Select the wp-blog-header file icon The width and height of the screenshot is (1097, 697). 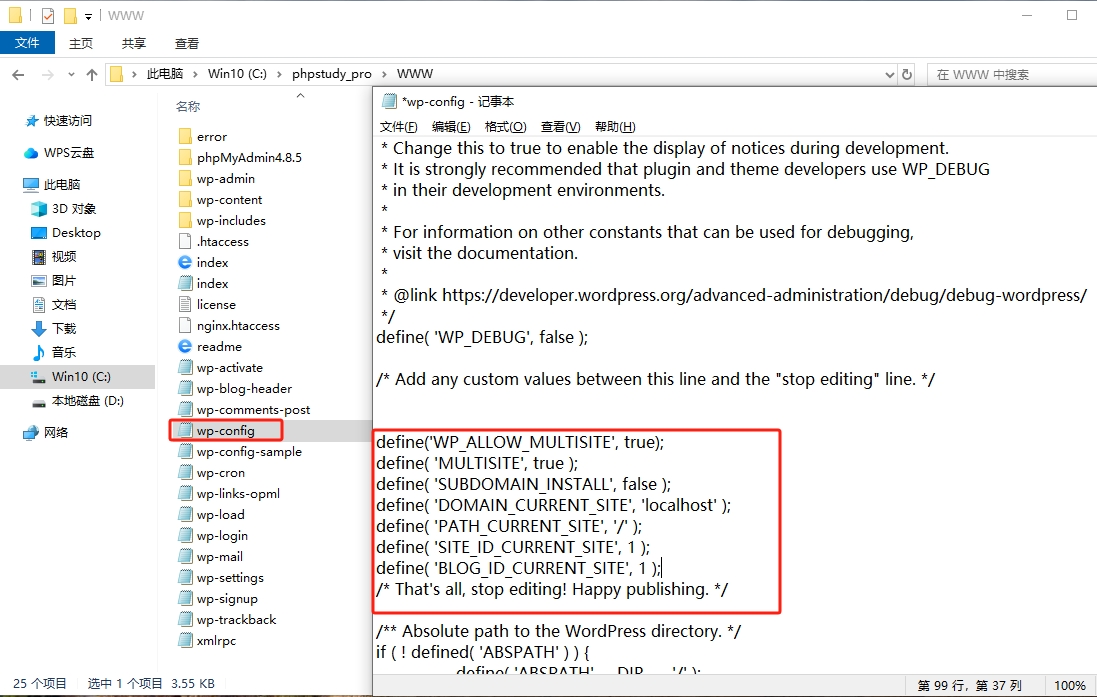point(185,388)
